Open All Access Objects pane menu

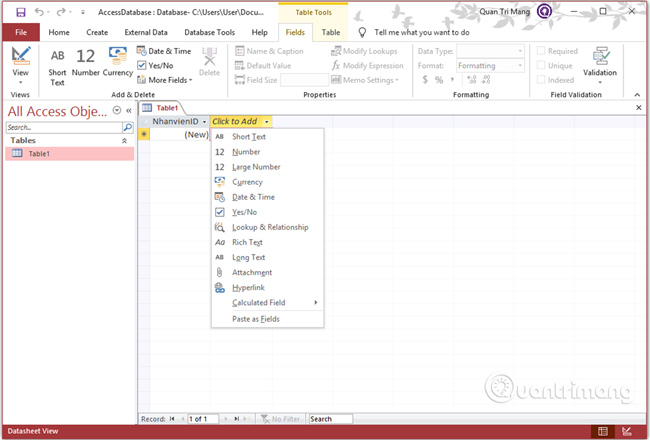[x=117, y=110]
